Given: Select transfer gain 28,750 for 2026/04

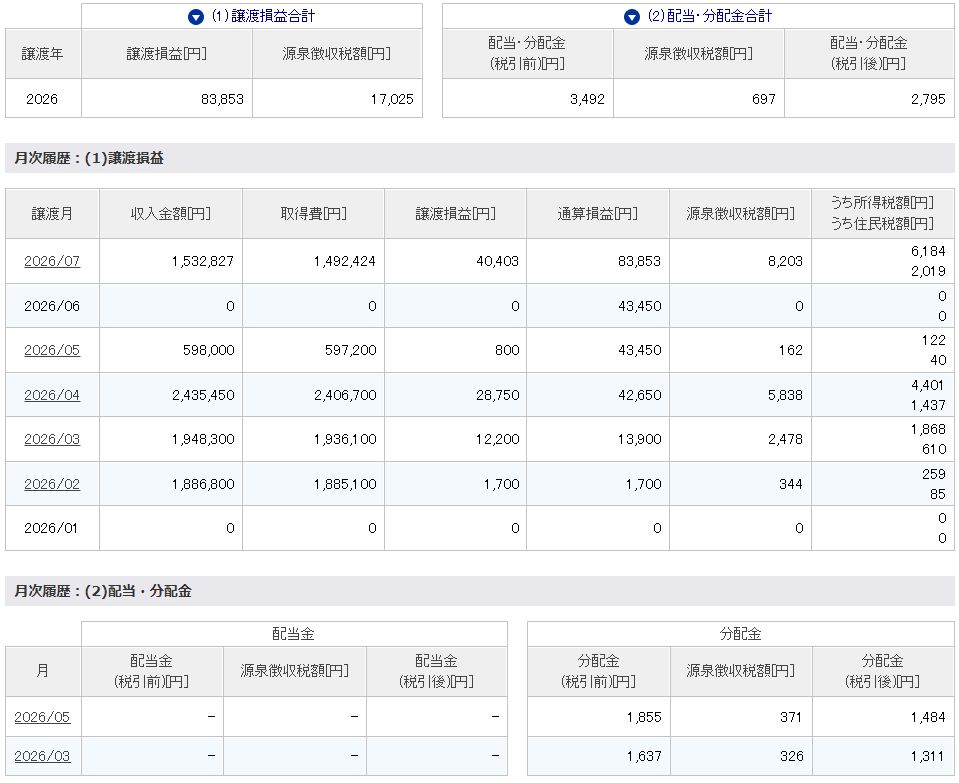Looking at the screenshot, I should [x=497, y=395].
